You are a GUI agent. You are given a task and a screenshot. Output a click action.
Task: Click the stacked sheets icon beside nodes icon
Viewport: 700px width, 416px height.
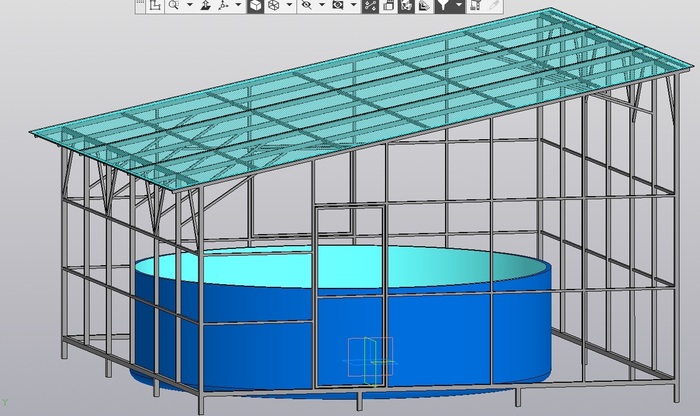(389, 5)
